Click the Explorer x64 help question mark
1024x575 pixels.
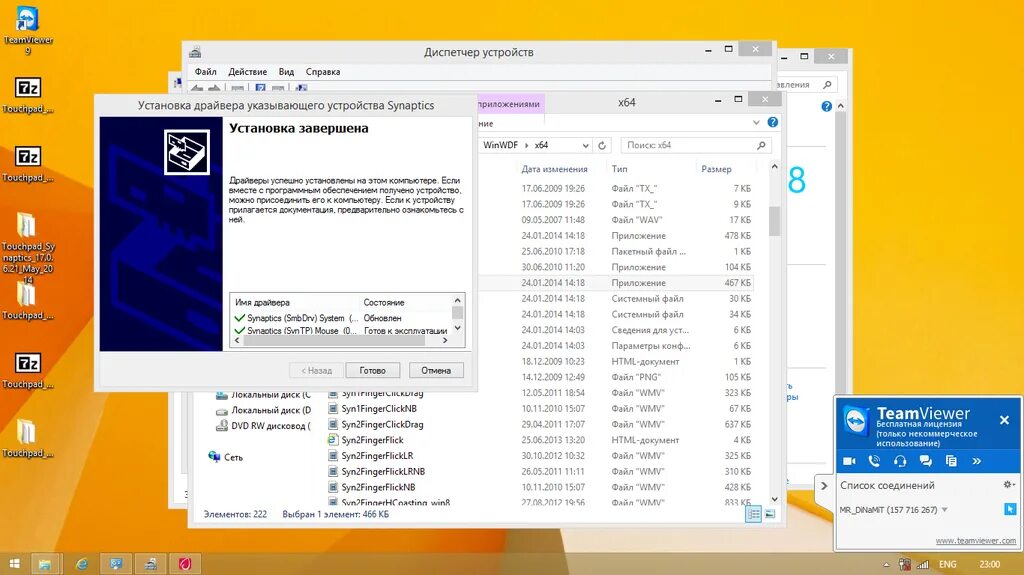coord(773,122)
